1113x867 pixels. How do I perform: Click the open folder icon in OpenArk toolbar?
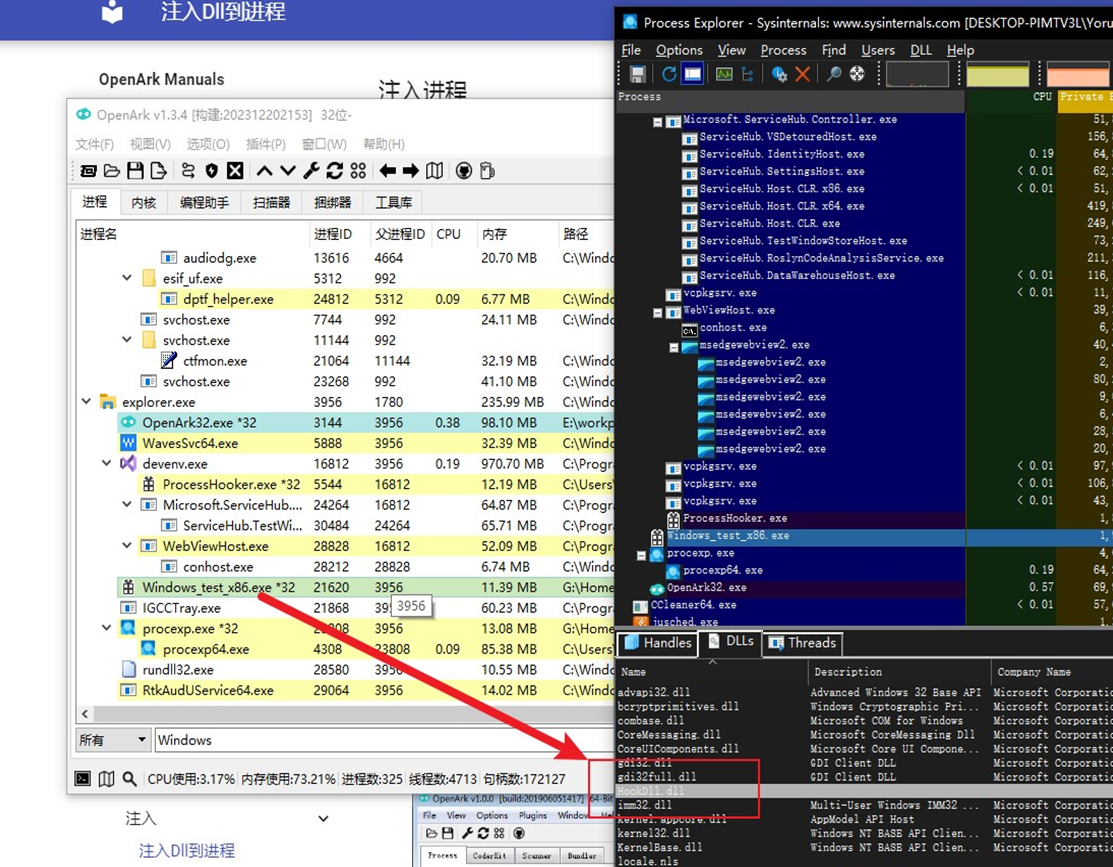click(112, 170)
